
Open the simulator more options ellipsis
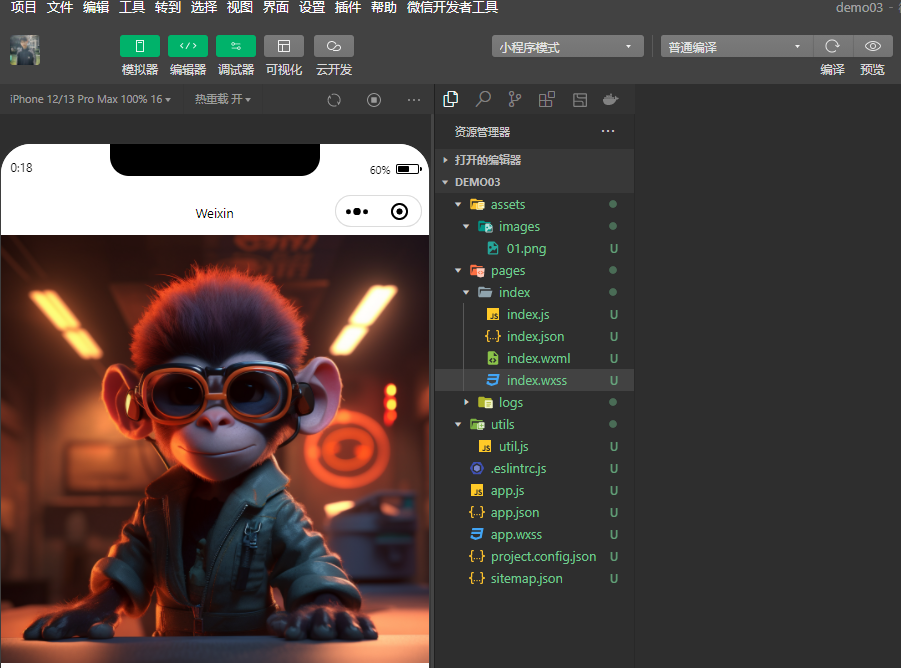point(414,100)
